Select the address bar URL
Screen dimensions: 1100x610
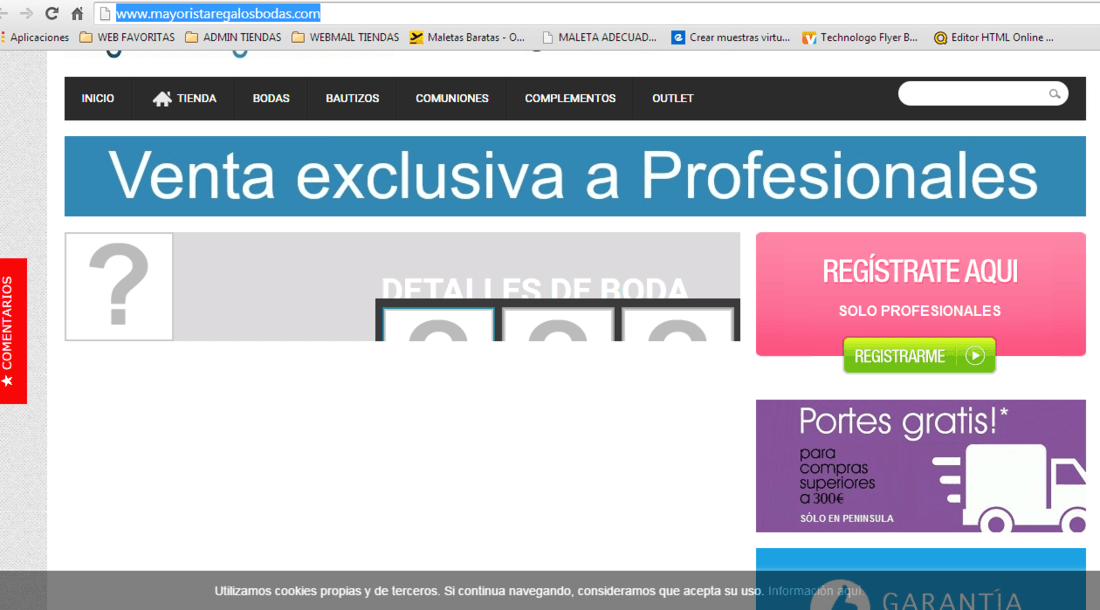coord(217,13)
